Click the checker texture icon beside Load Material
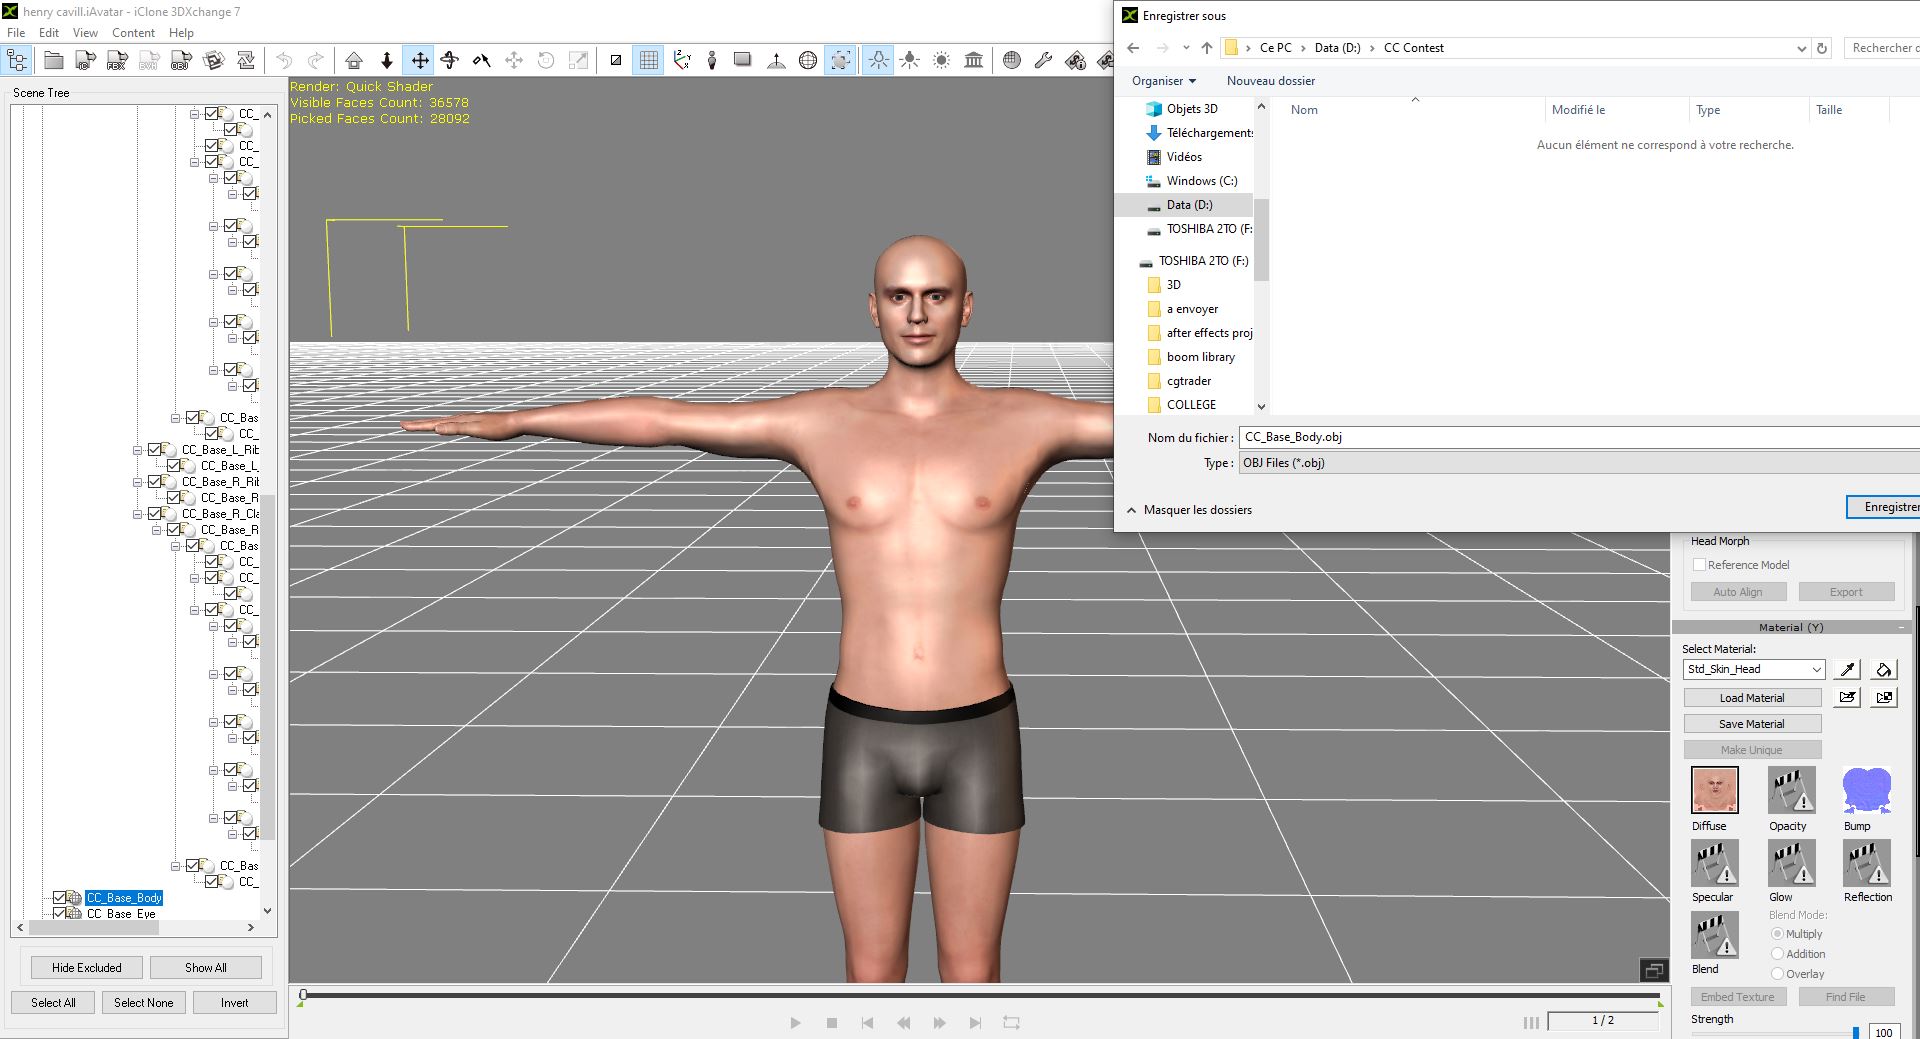The image size is (1920, 1039). point(1884,697)
